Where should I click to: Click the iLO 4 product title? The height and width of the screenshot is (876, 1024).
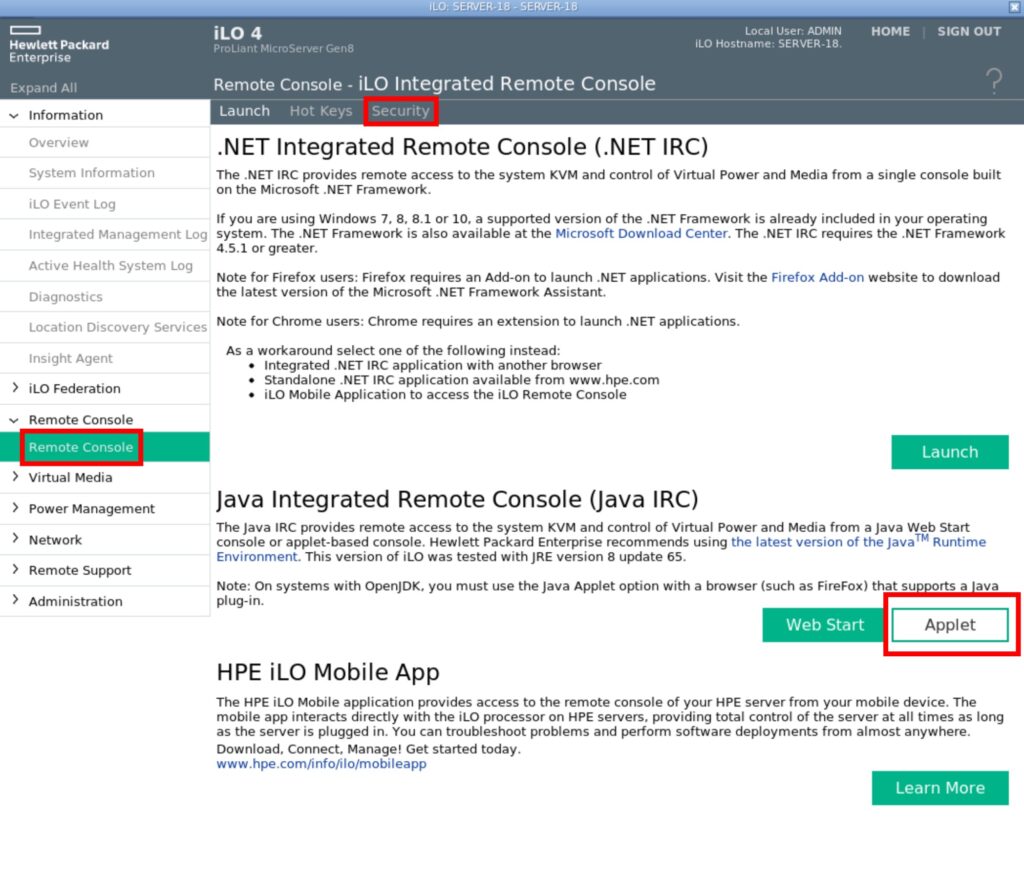pyautogui.click(x=238, y=33)
